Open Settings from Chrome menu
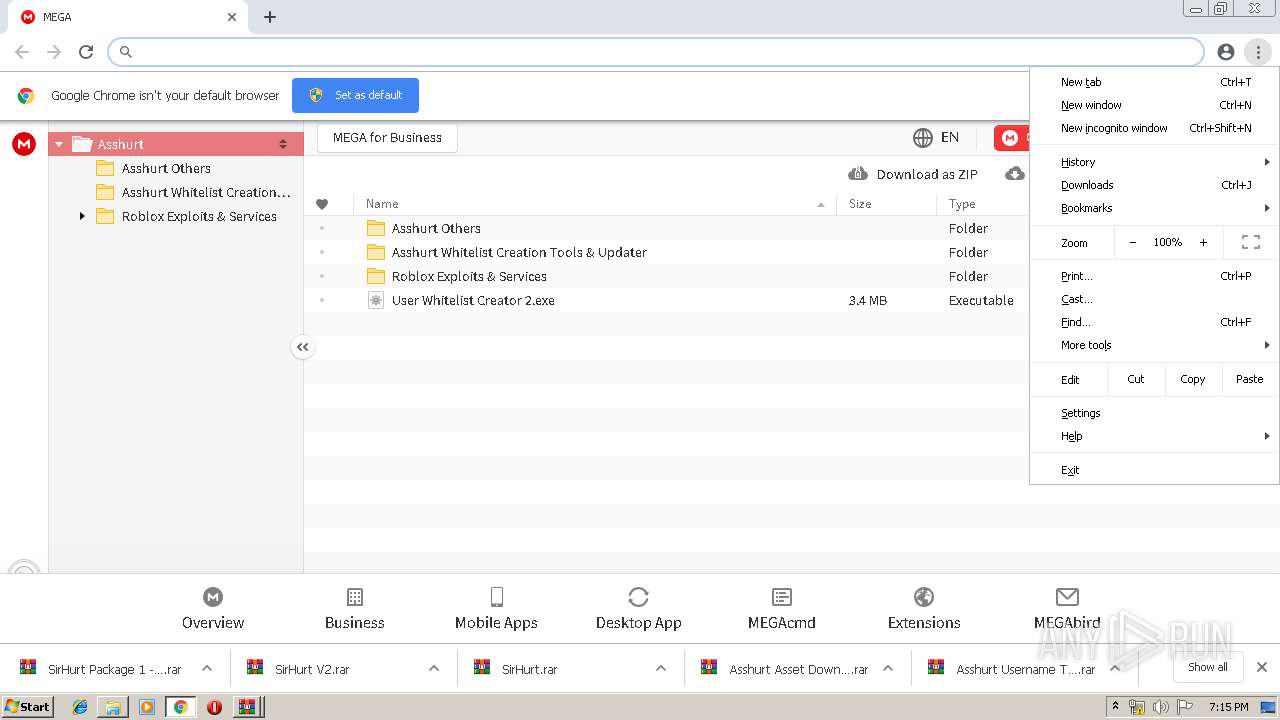This screenshot has height=720, width=1280. tap(1154, 413)
